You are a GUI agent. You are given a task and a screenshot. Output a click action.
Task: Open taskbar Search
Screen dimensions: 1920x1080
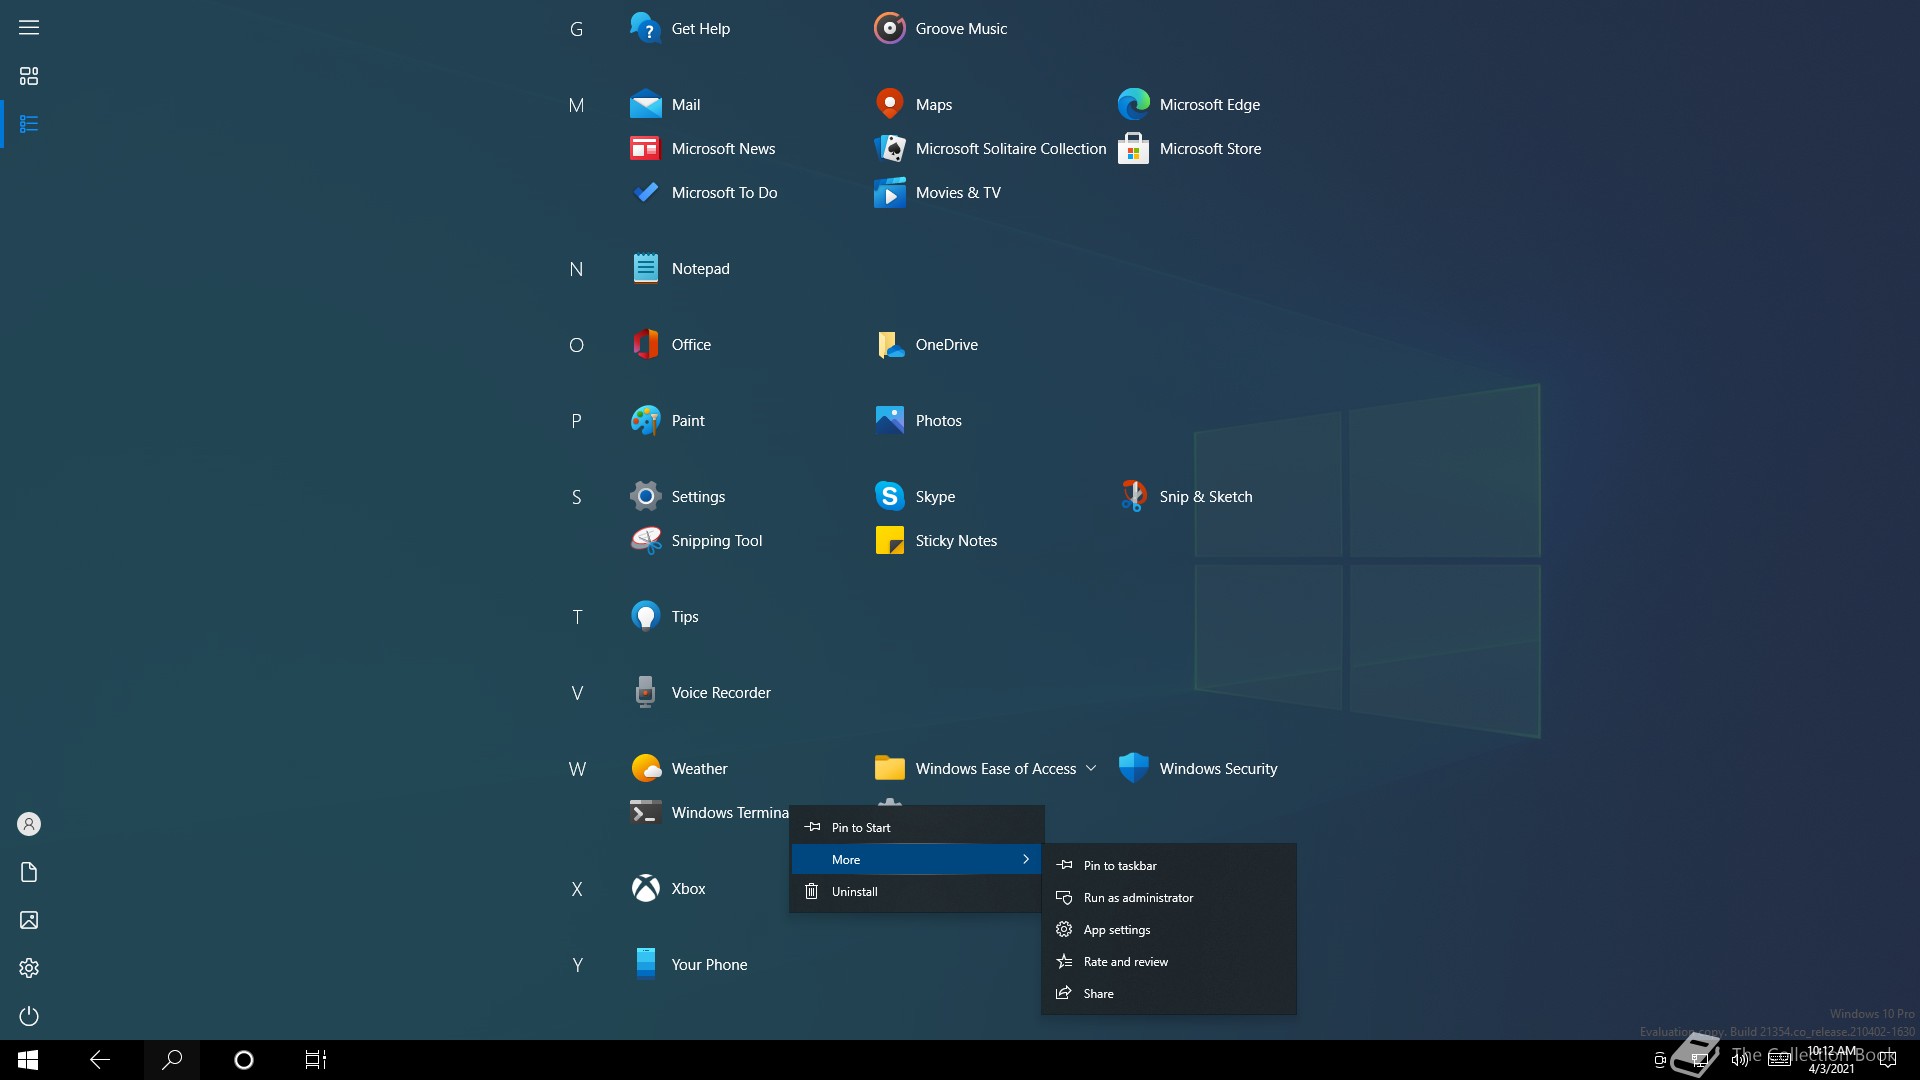tap(172, 1060)
